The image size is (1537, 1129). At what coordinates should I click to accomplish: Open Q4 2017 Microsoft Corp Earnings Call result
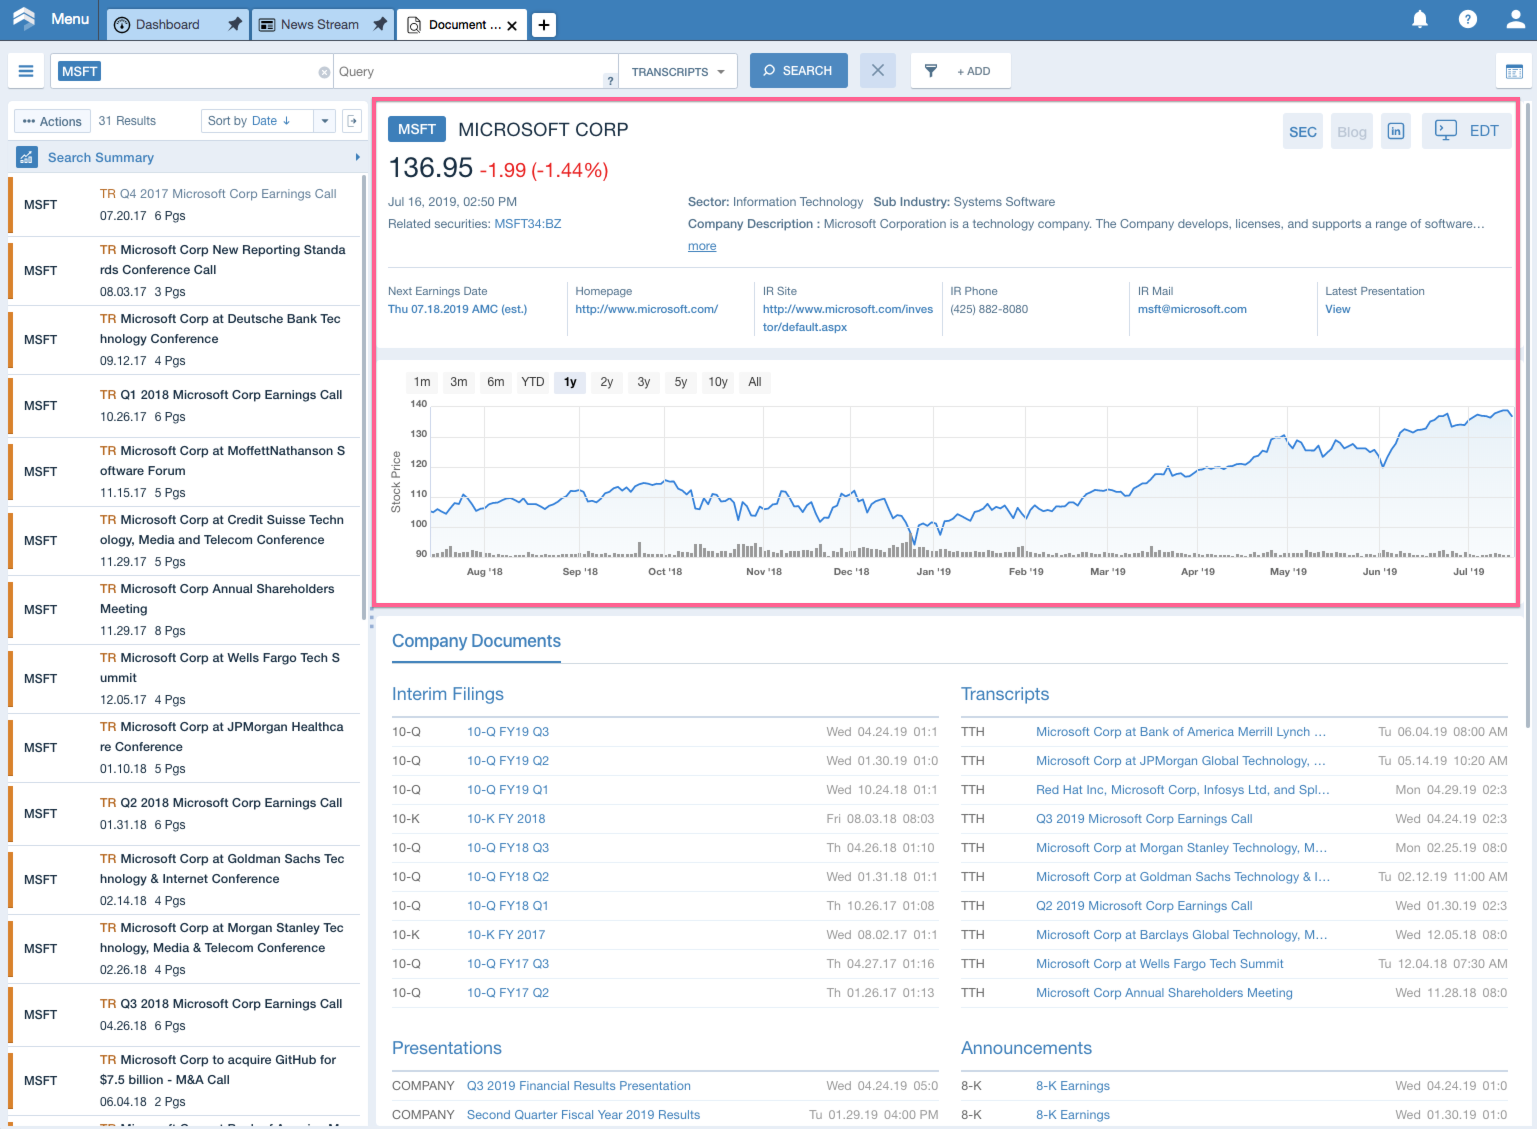click(186, 205)
